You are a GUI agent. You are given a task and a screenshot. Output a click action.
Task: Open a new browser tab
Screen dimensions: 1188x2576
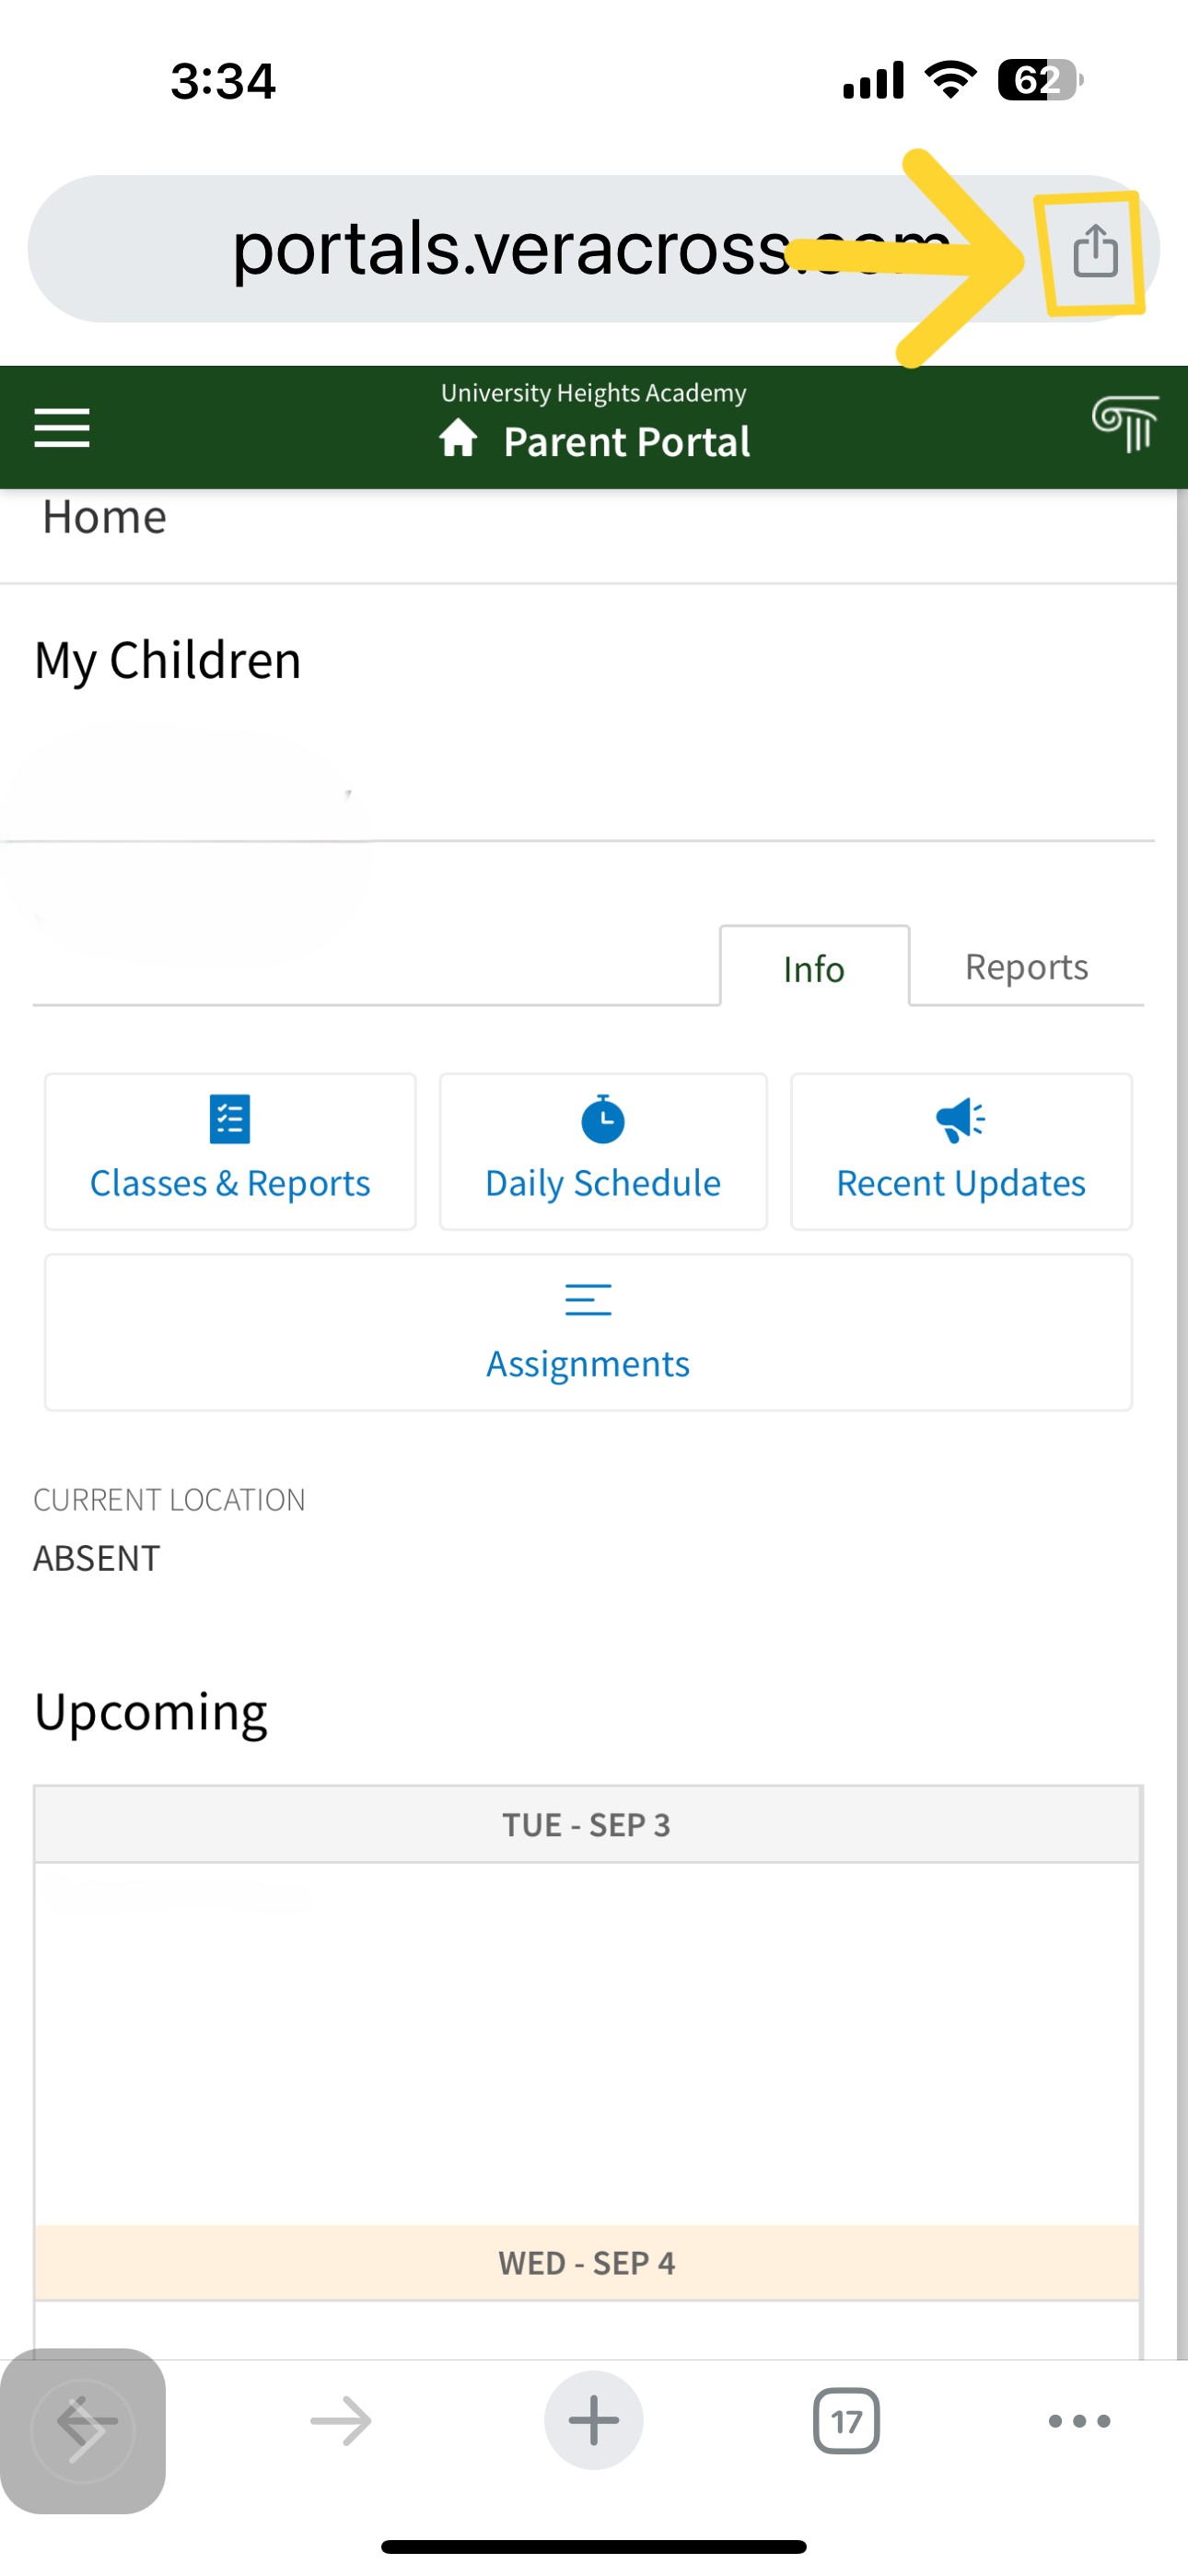pyautogui.click(x=593, y=2421)
